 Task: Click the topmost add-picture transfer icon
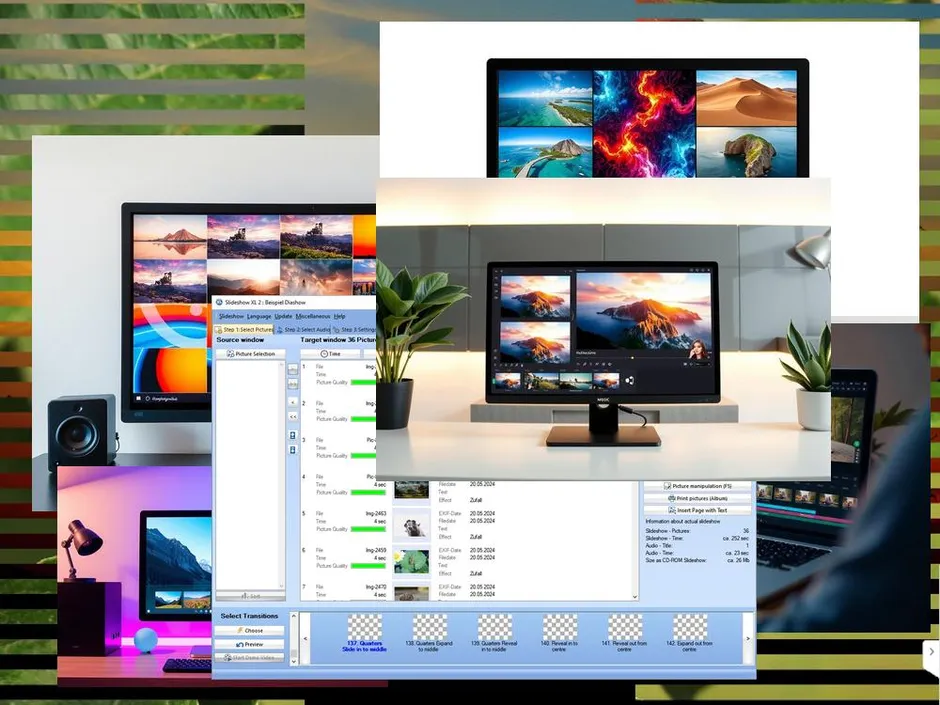[x=293, y=369]
